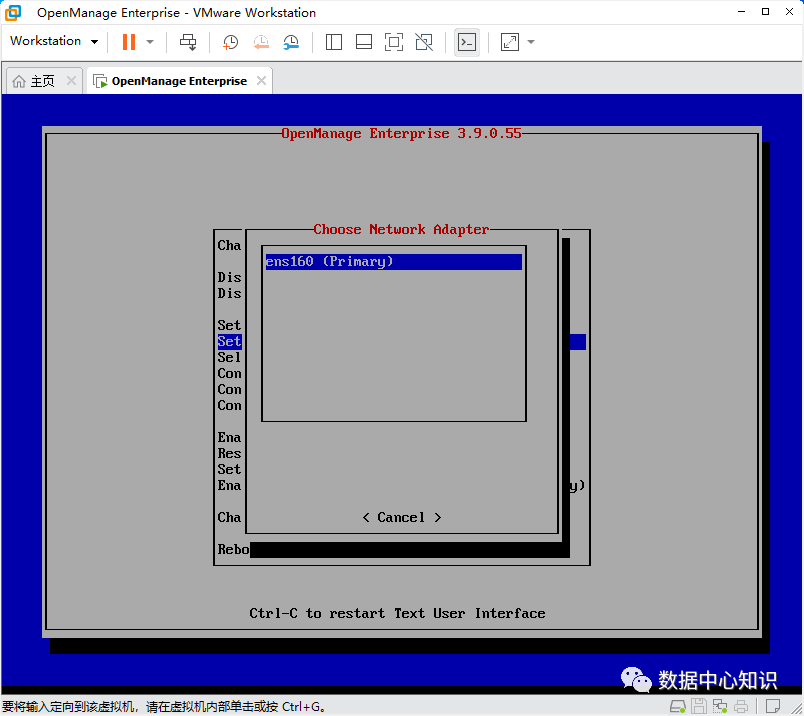Click the OpenManage Enterprise 3.9.0.55 title
This screenshot has width=804, height=716.
pyautogui.click(x=401, y=134)
